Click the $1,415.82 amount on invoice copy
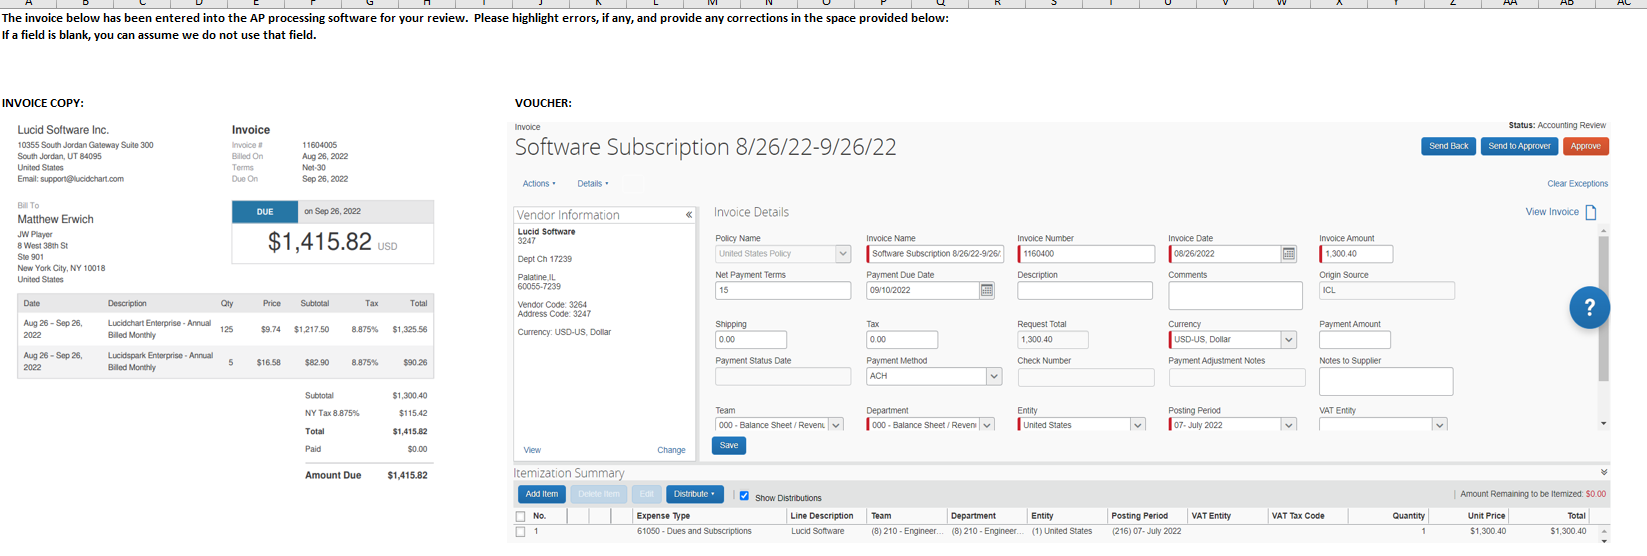The width and height of the screenshot is (1647, 556). [x=320, y=241]
